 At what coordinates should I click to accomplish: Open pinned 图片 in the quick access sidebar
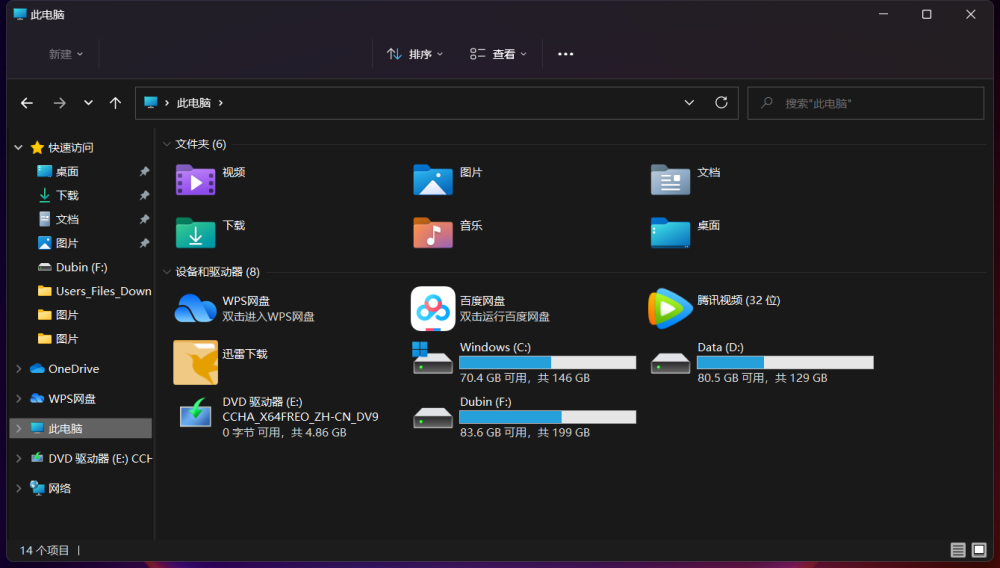pos(67,243)
